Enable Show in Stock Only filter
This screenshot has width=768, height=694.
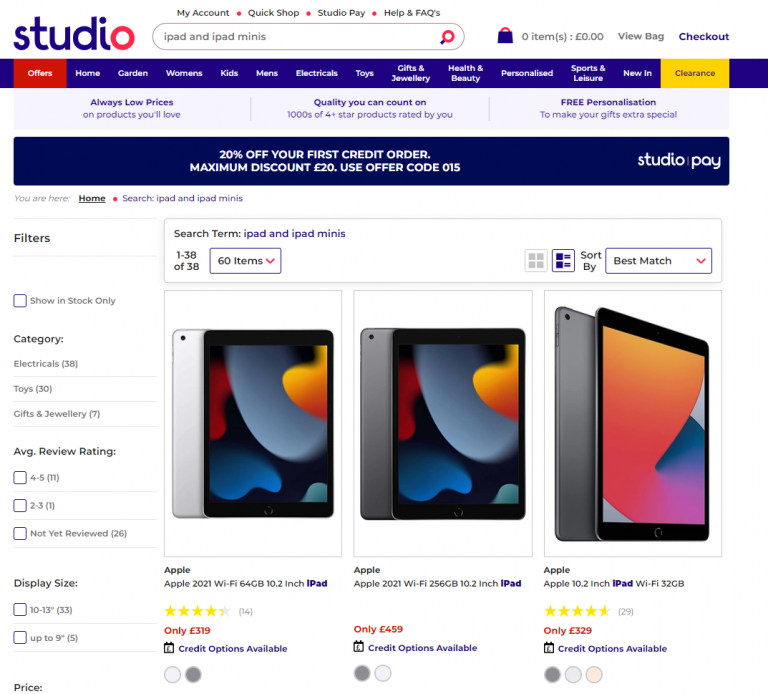[20, 300]
